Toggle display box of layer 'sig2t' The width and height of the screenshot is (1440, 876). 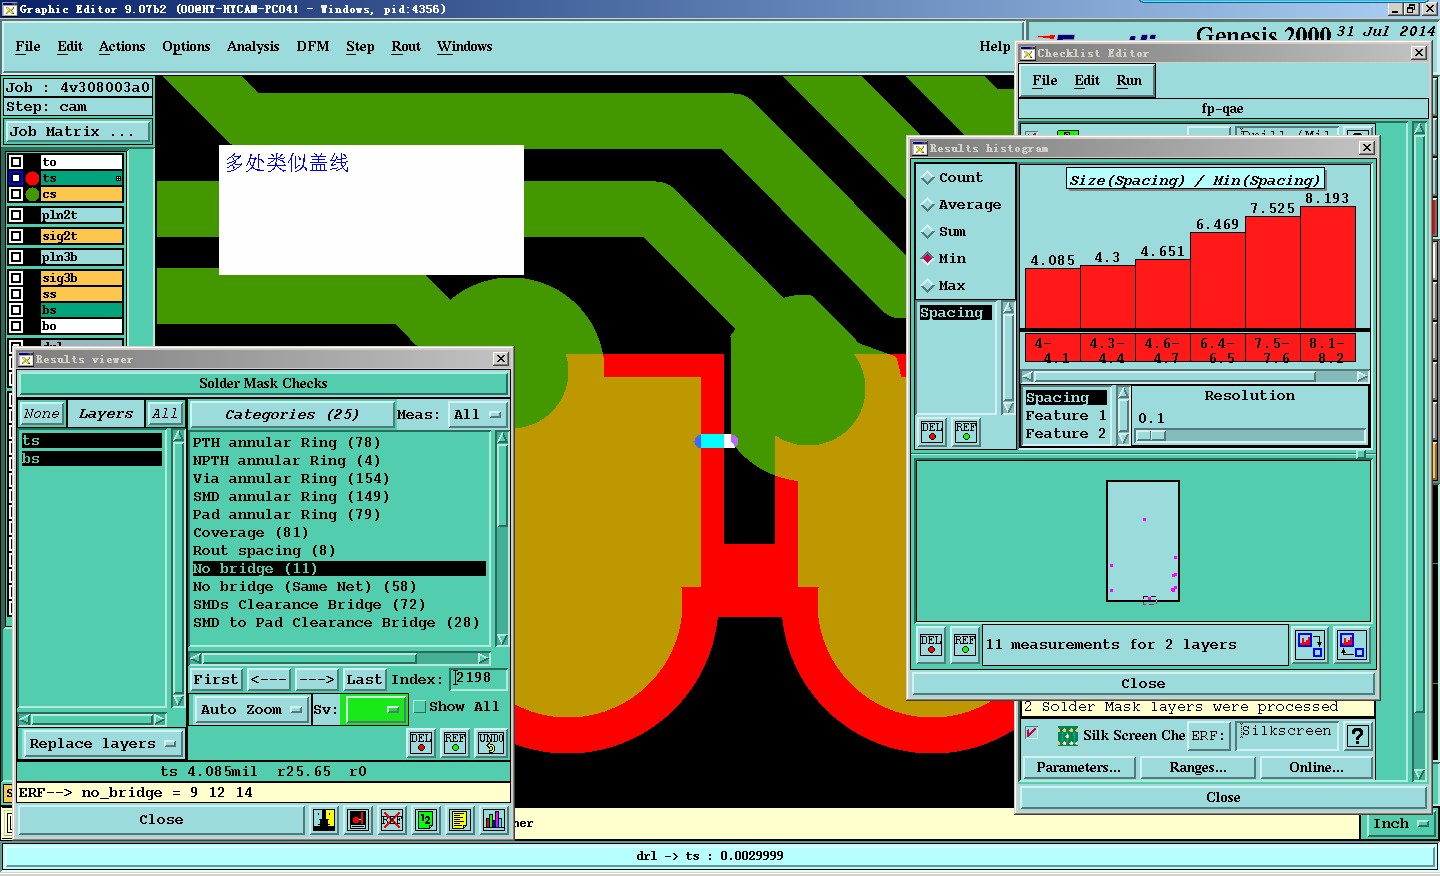click(x=16, y=236)
